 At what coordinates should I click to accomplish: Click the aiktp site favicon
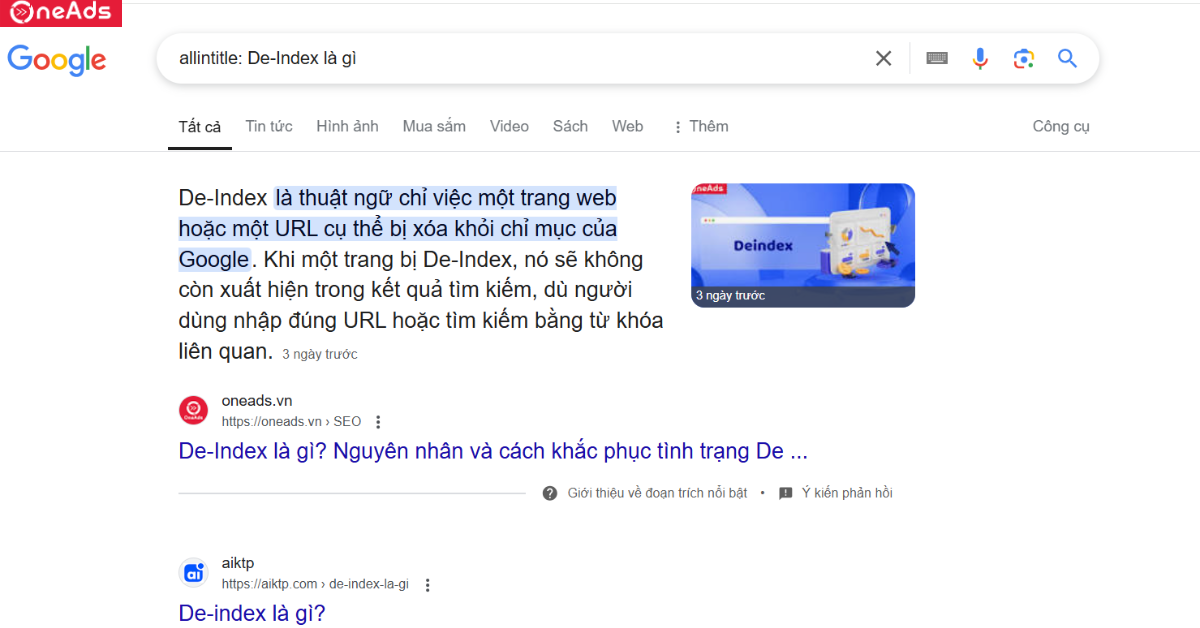coord(193,573)
